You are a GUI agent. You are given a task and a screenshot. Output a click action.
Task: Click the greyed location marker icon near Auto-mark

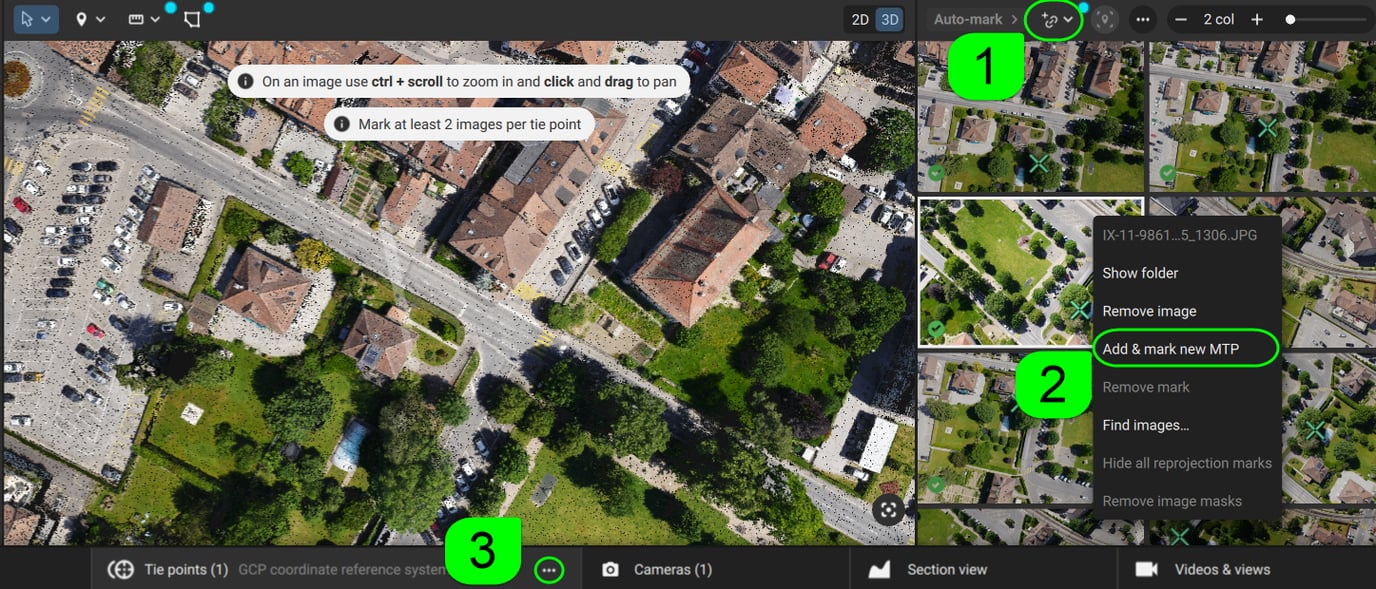pyautogui.click(x=1104, y=19)
